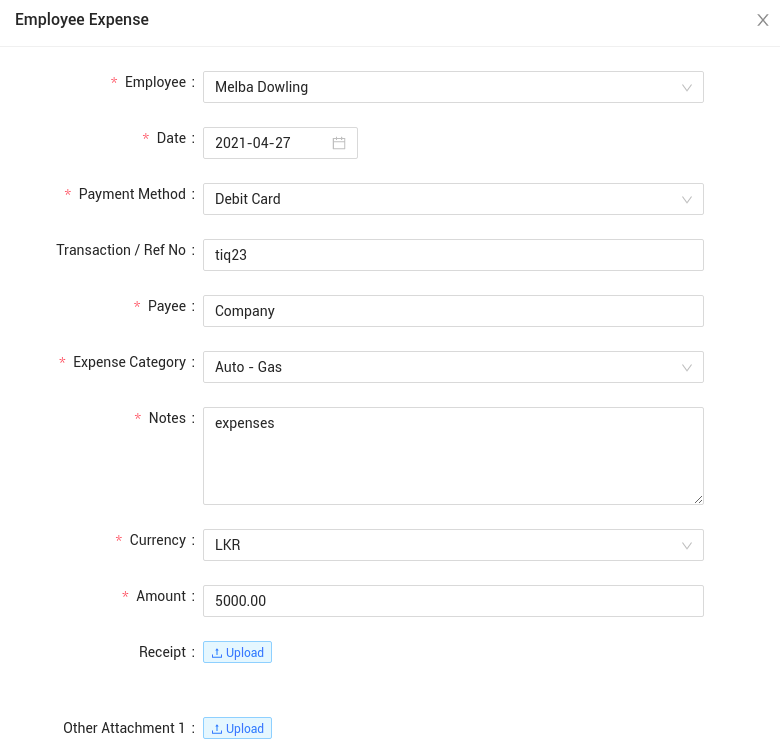Expand the Expense Category dropdown arrow

pyautogui.click(x=686, y=368)
